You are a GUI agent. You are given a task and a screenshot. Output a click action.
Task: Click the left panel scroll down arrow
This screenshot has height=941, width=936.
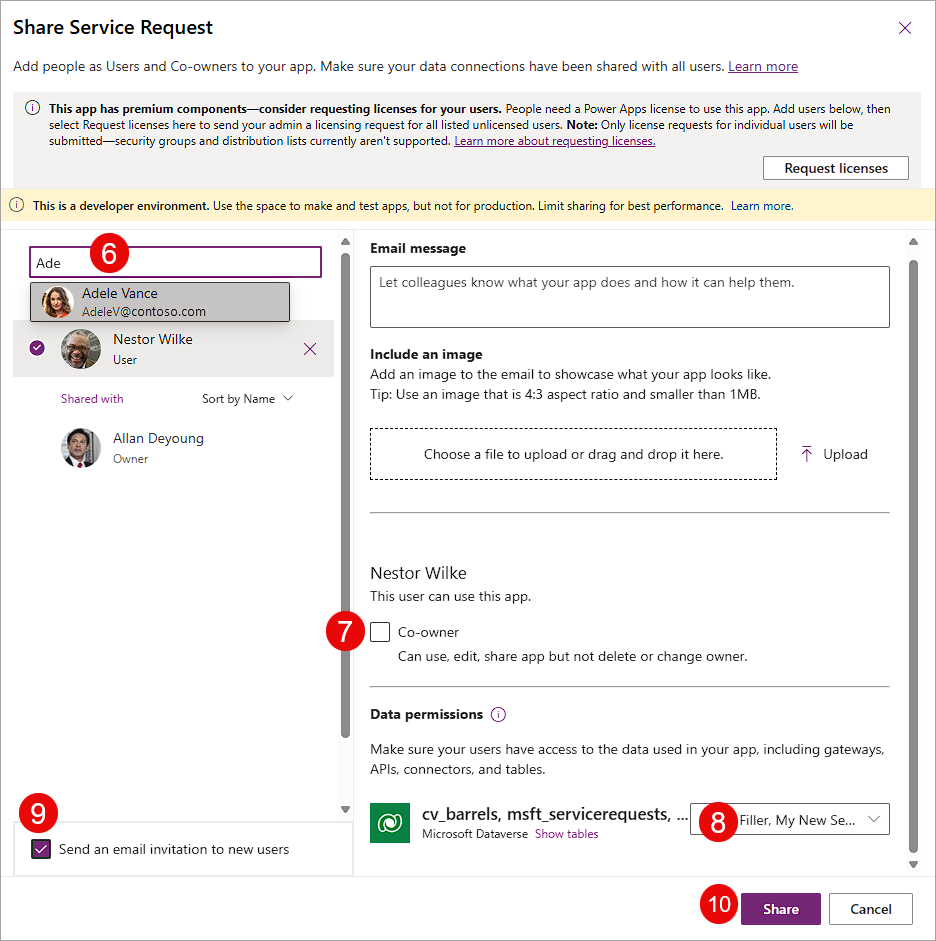coord(346,809)
